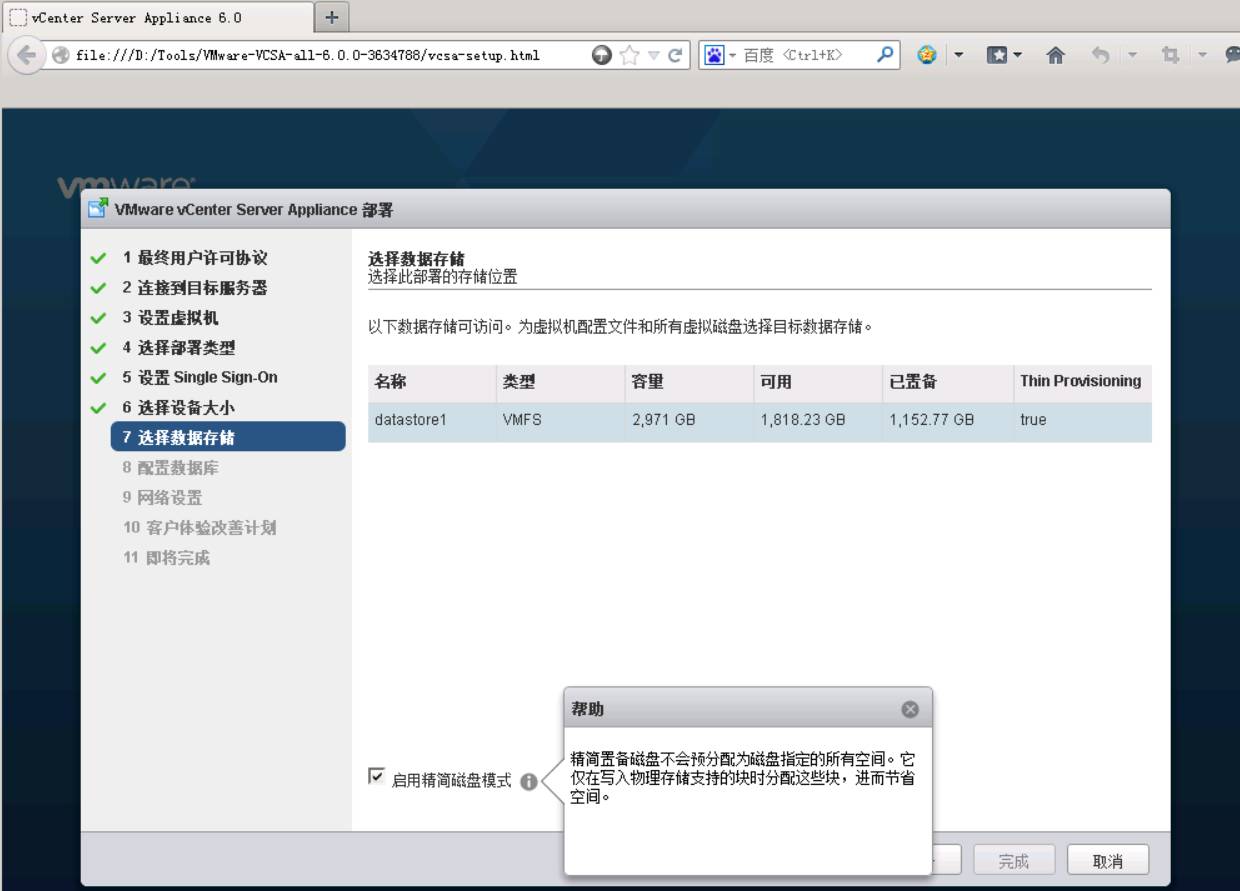Toggle the 启用精简磁盘模式 checkbox
1240x891 pixels.
click(376, 776)
